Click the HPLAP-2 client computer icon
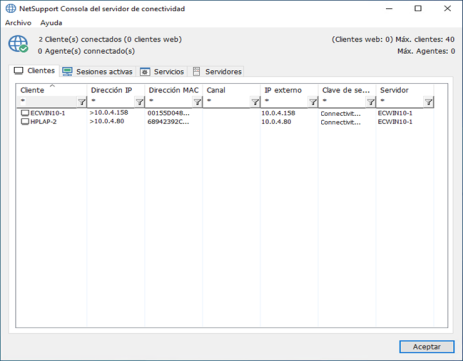 (25, 122)
